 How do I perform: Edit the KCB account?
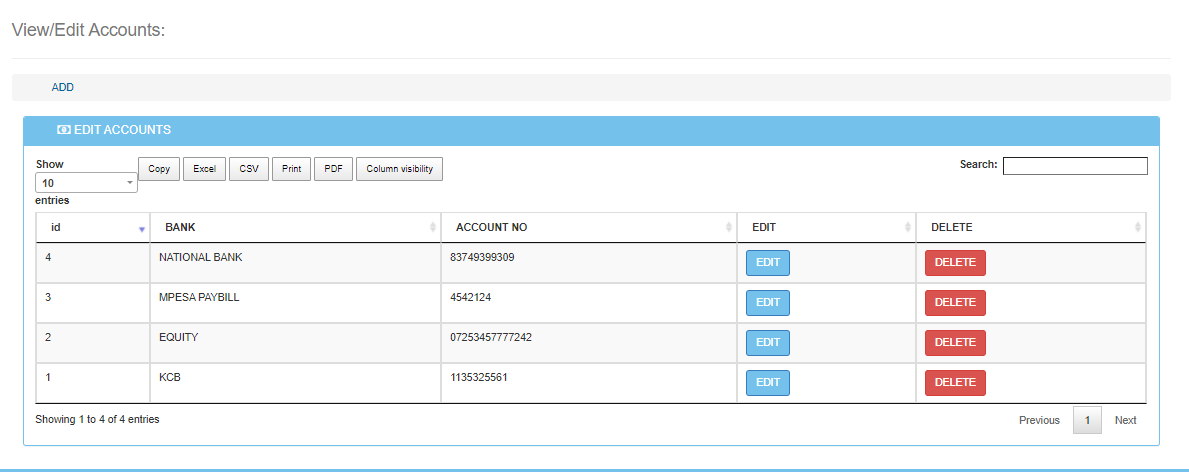(767, 383)
